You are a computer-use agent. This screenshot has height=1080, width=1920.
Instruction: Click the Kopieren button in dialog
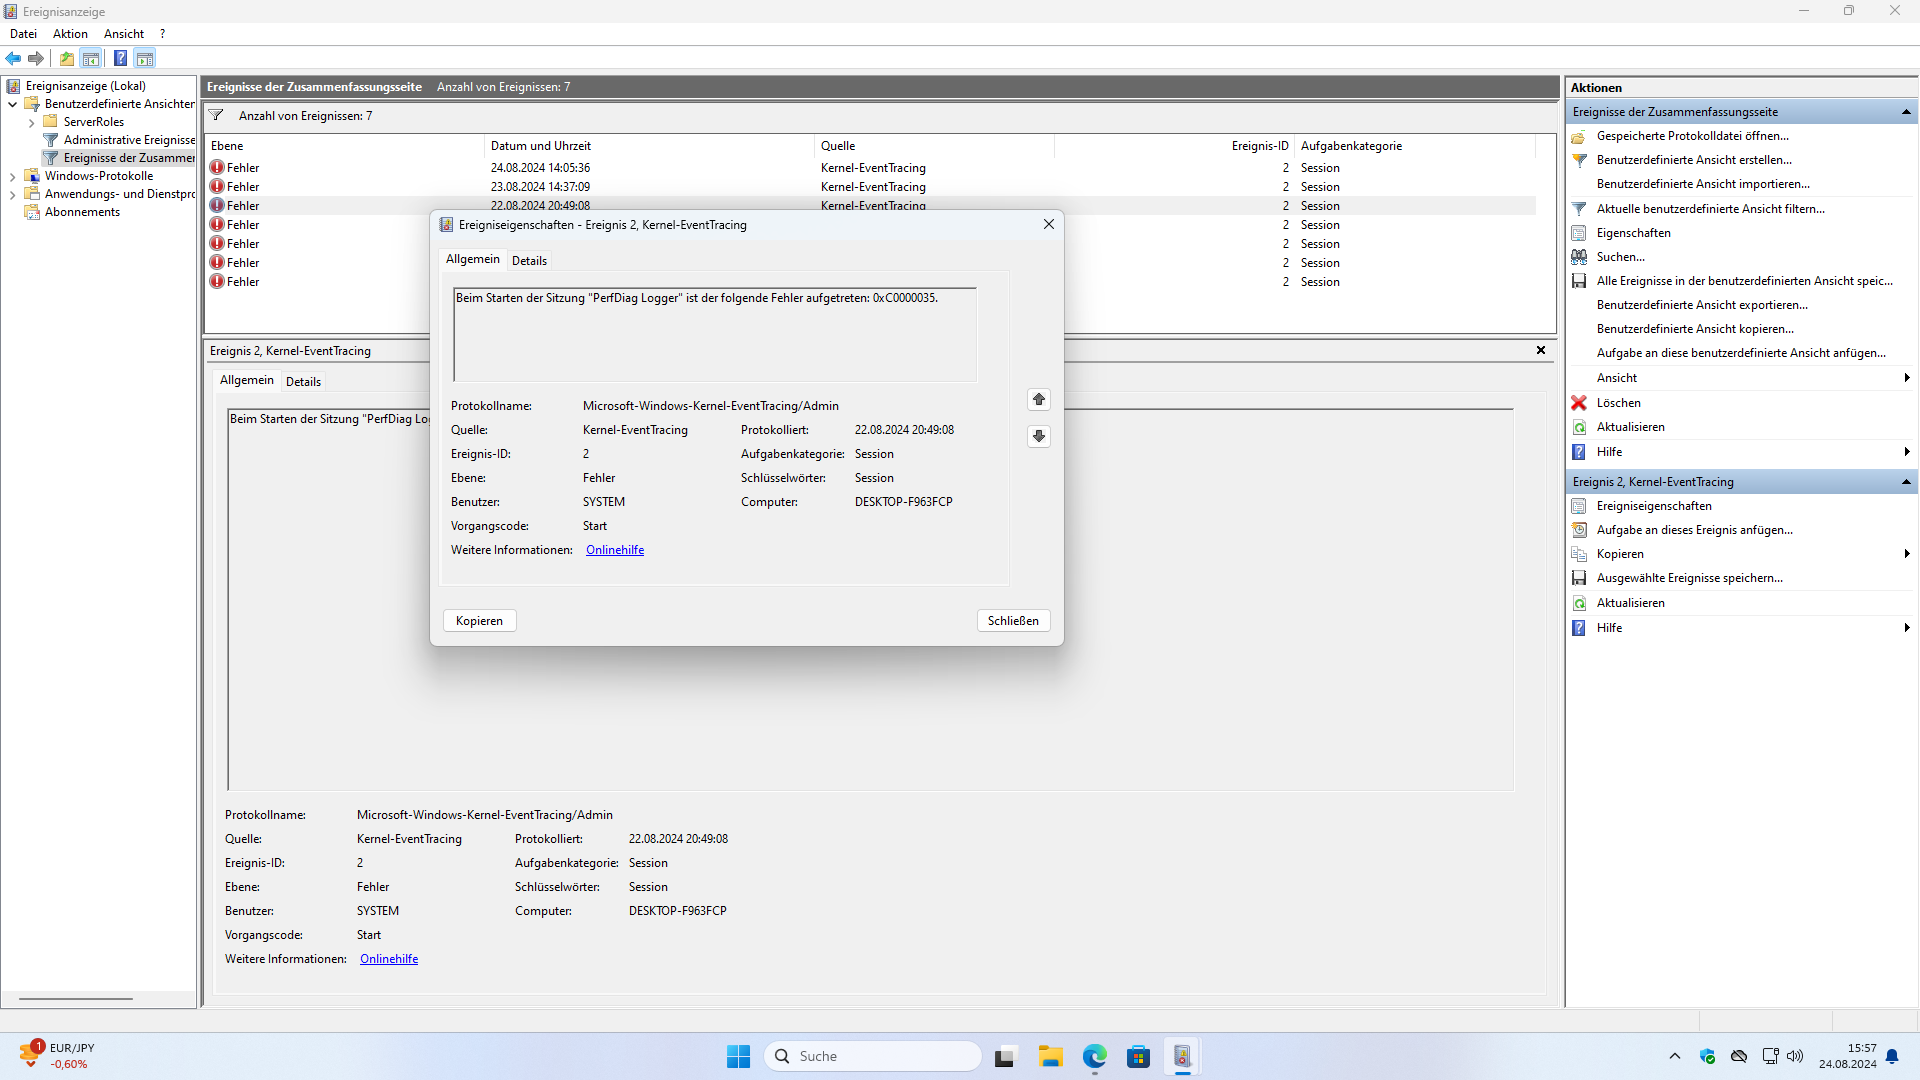tap(479, 621)
